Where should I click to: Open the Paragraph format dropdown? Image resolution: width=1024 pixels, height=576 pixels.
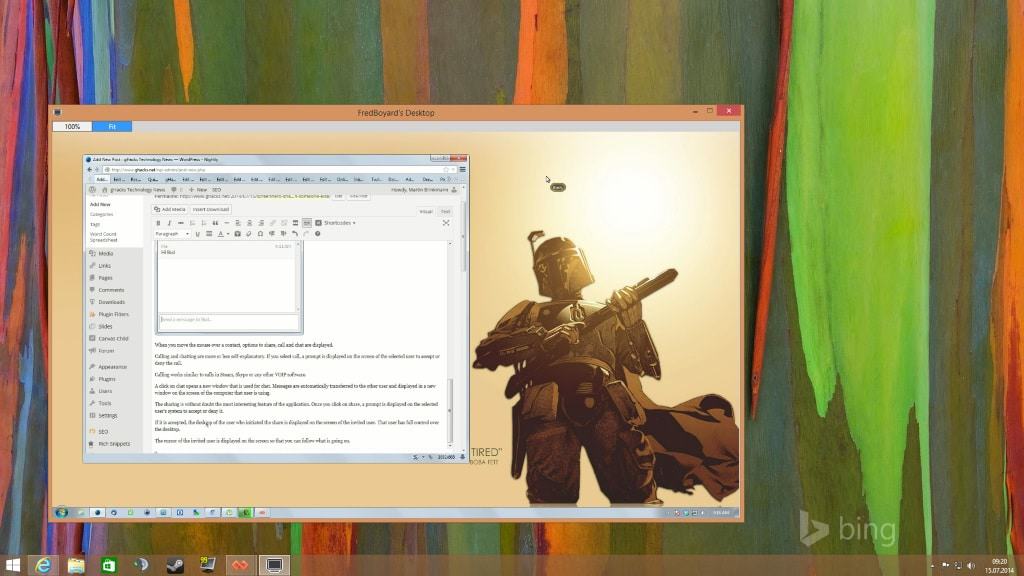172,234
